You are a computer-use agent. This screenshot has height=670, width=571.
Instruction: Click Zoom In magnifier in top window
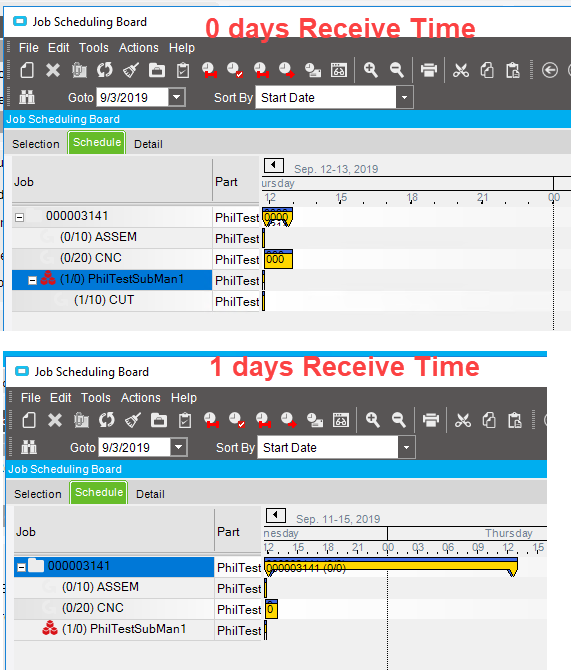point(371,70)
